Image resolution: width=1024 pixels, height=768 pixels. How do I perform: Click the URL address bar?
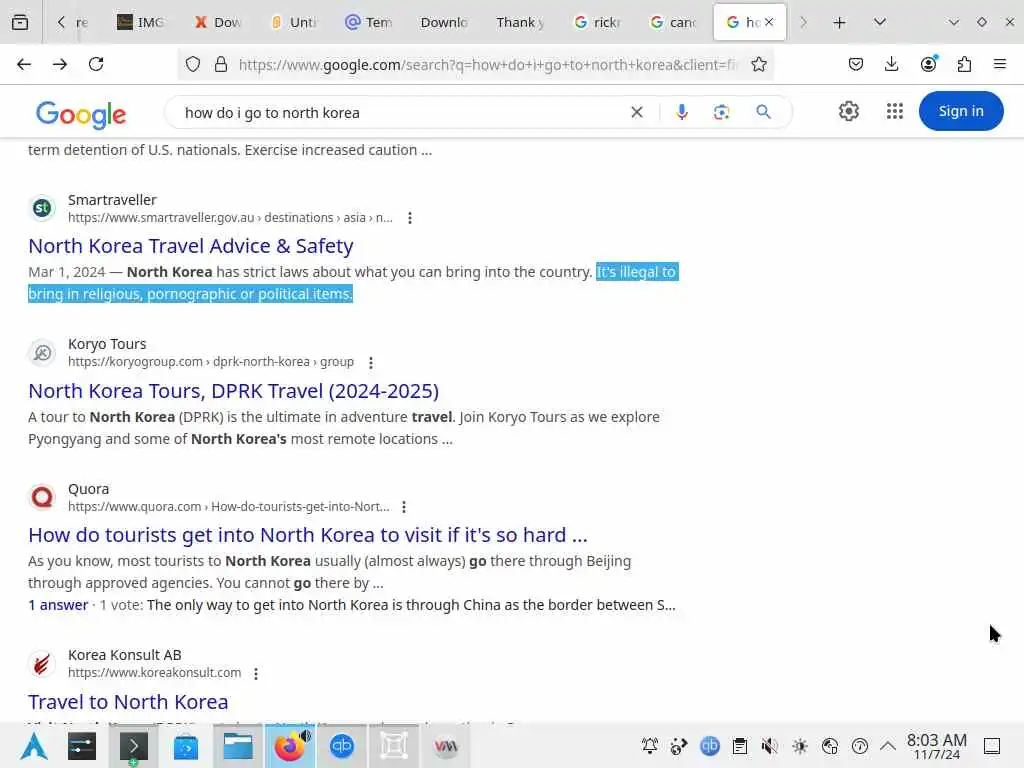(x=487, y=64)
